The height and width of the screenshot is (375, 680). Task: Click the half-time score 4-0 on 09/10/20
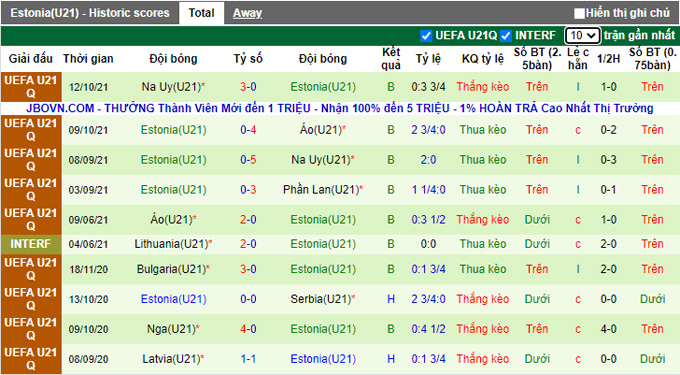coord(608,329)
